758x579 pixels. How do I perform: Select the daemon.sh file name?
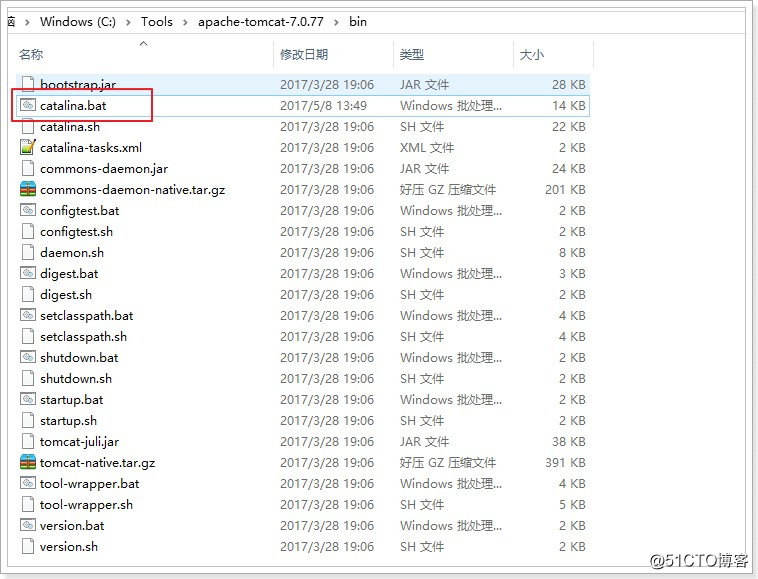tap(72, 252)
